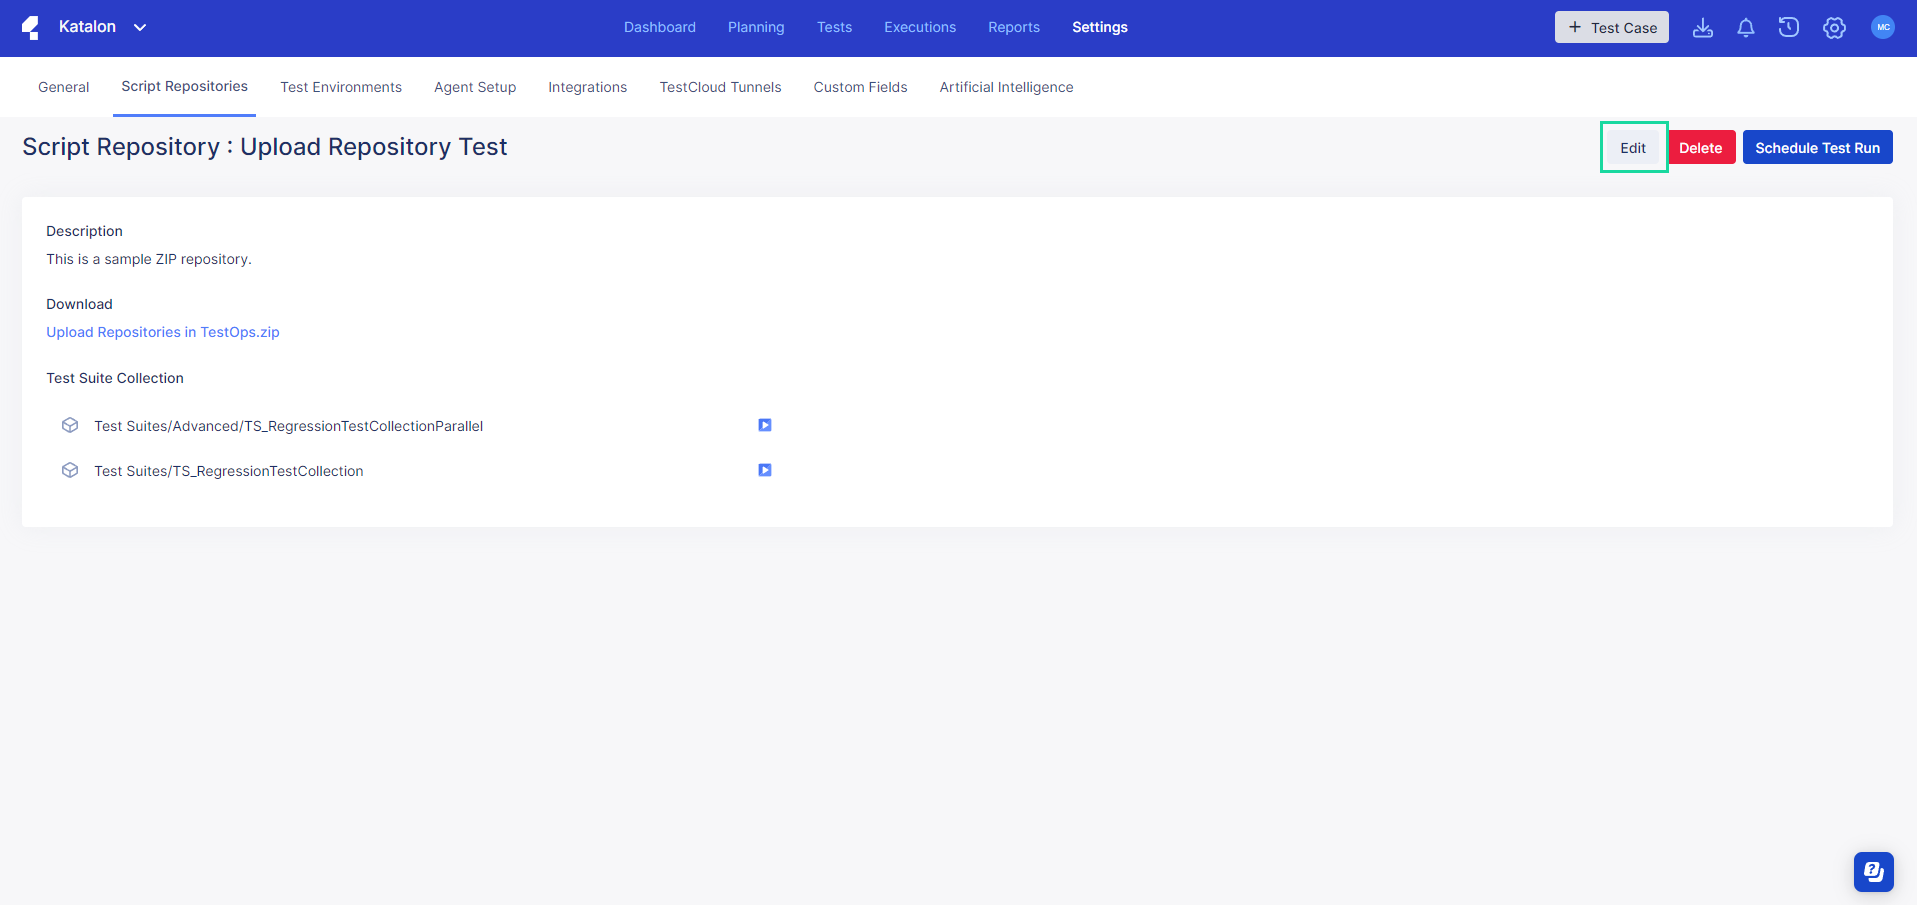
Task: Switch to the Test Environments tab
Action: 340,87
